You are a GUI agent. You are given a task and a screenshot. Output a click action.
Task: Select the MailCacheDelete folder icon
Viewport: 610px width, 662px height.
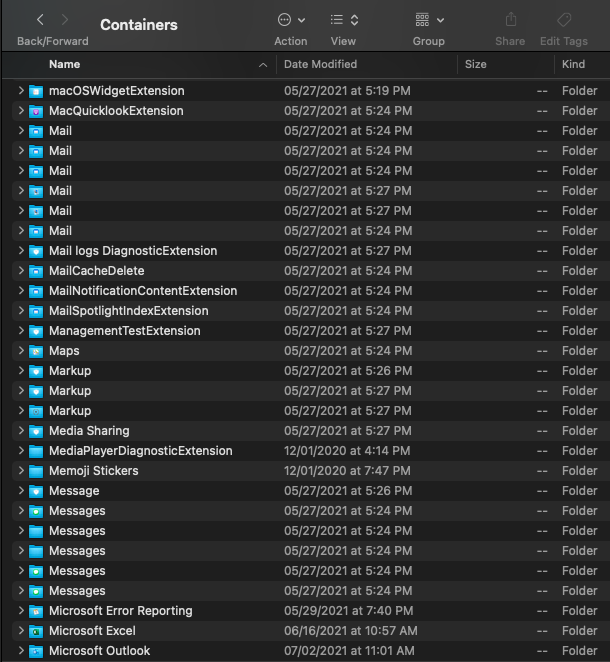[36, 271]
